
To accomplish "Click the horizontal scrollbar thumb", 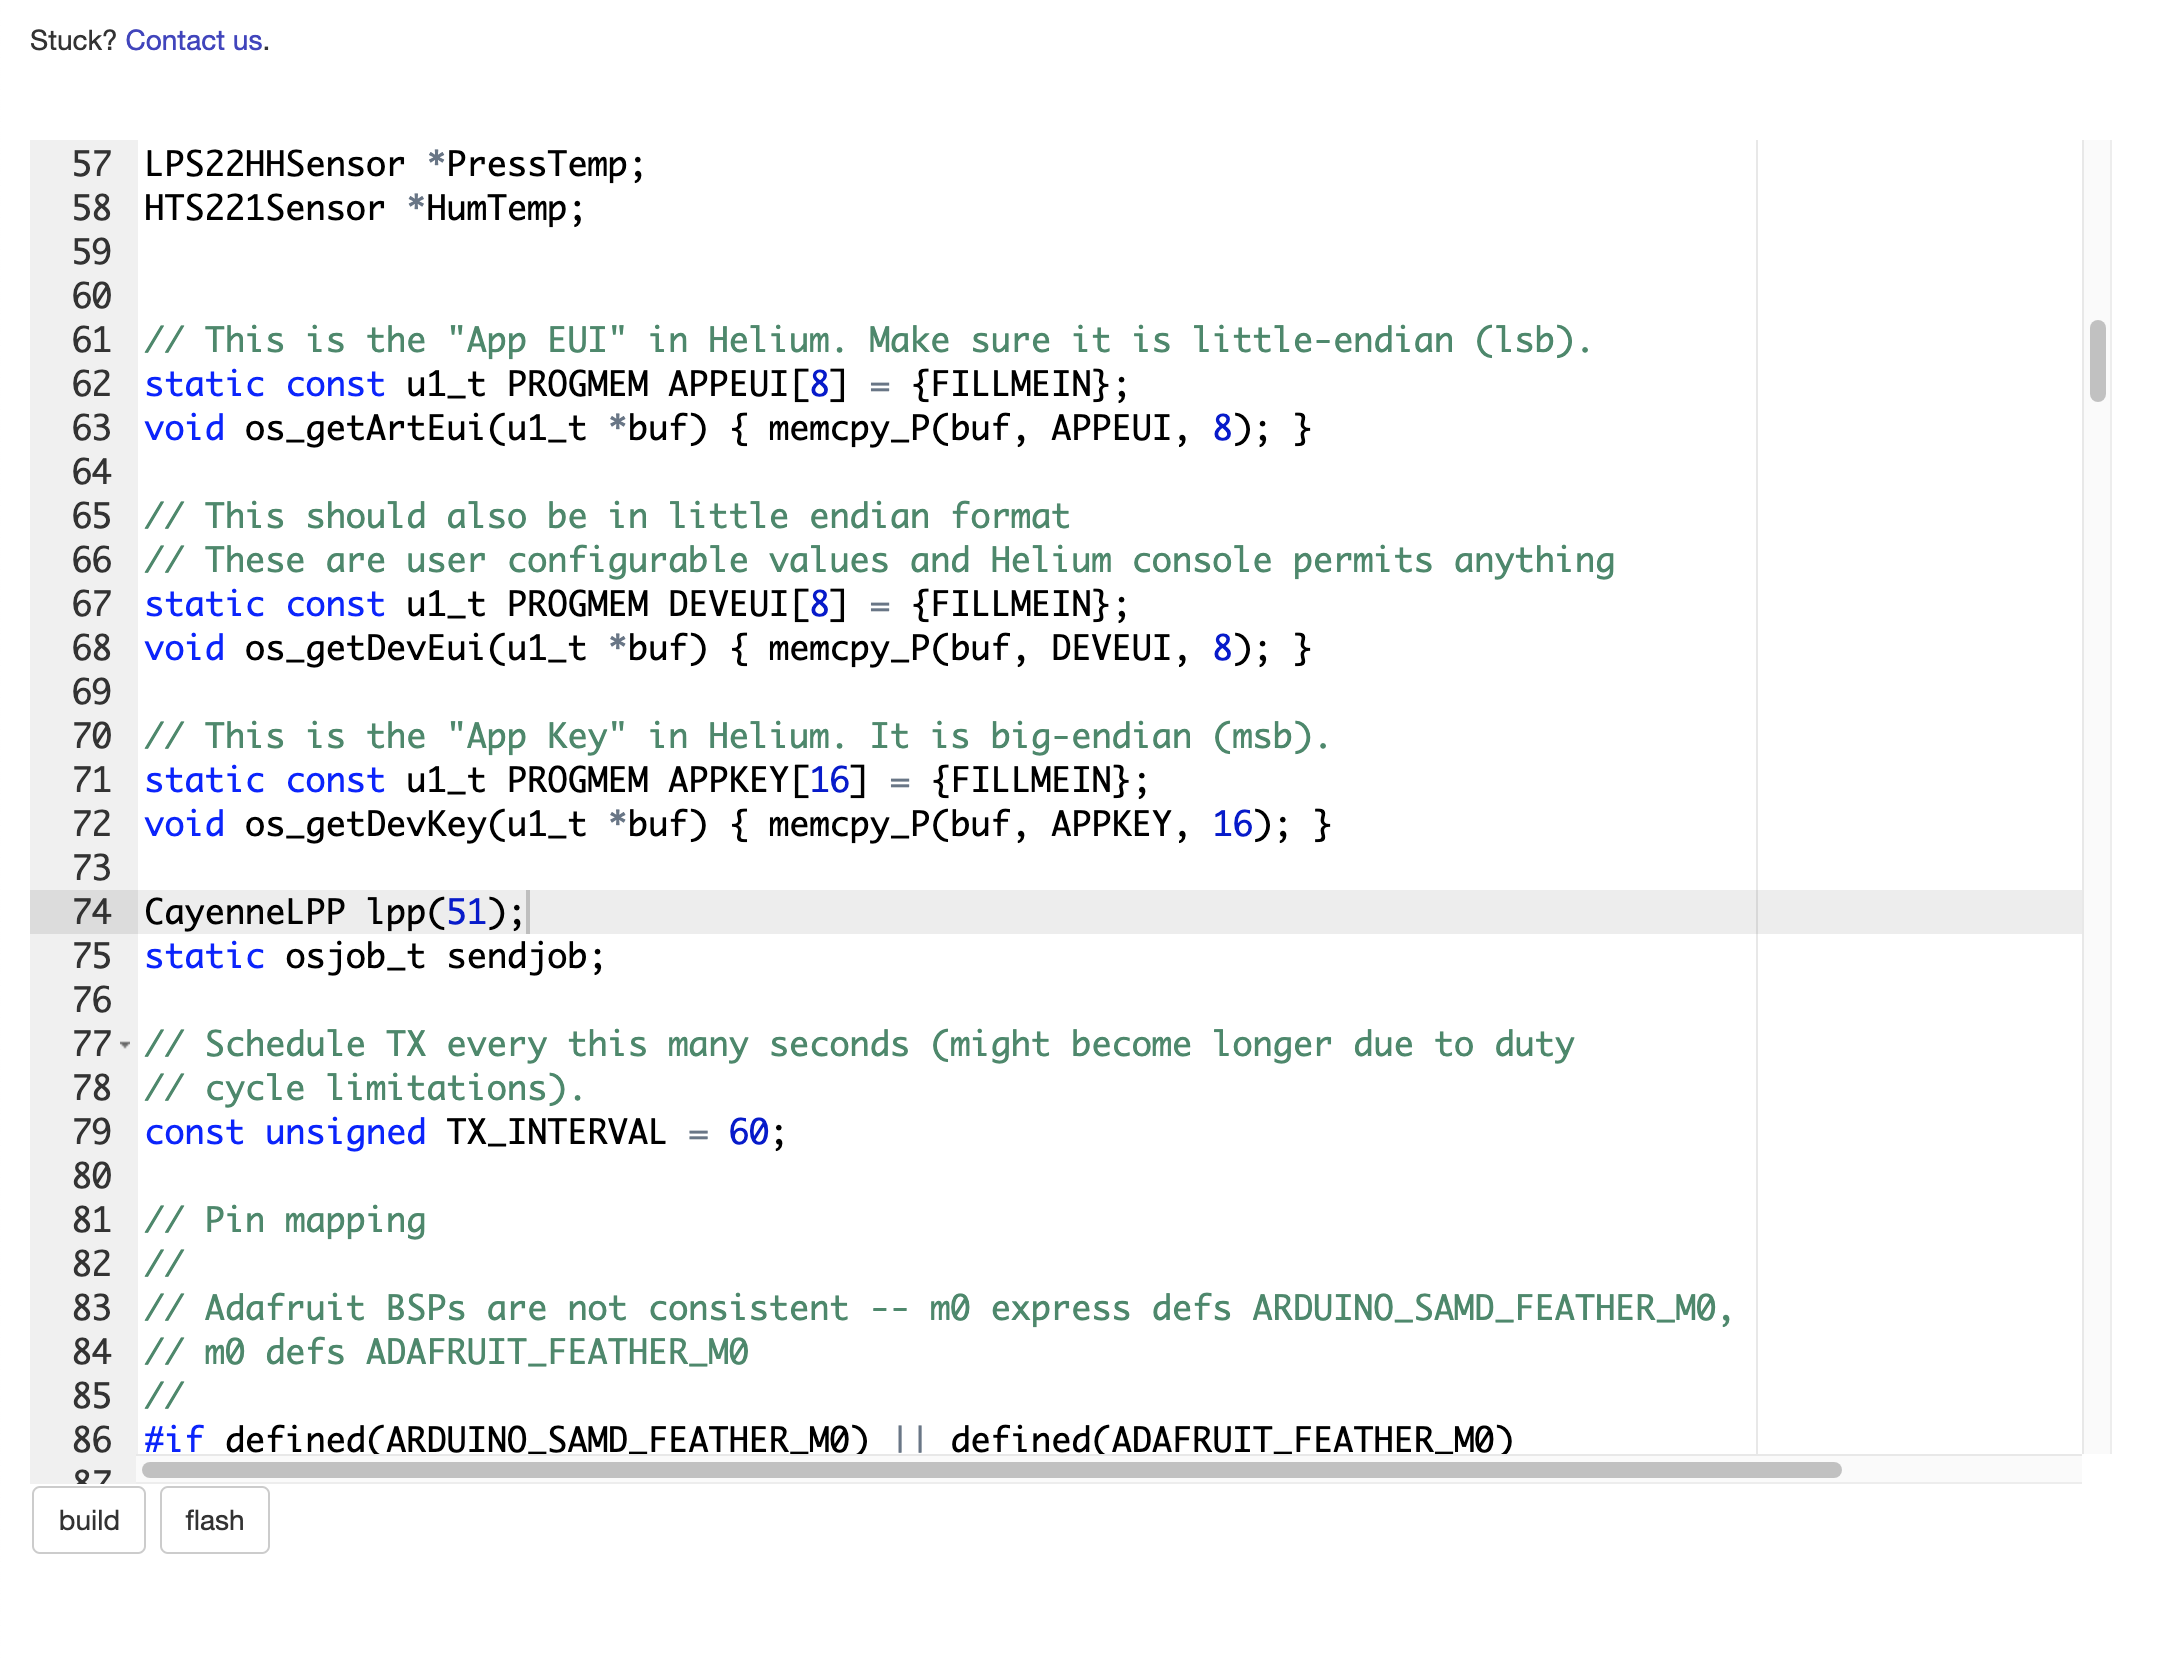I will (990, 1470).
